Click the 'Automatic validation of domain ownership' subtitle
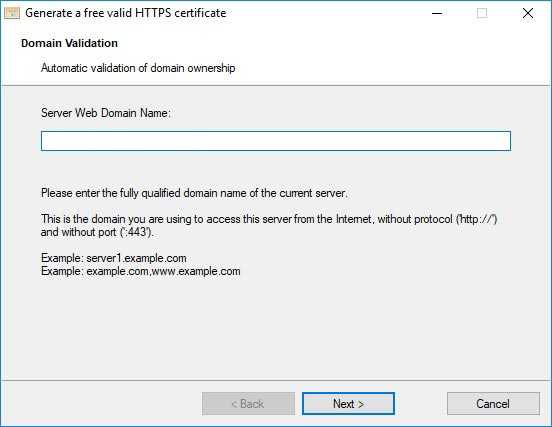Screen dimensions: 552x427 pyautogui.click(x=138, y=68)
